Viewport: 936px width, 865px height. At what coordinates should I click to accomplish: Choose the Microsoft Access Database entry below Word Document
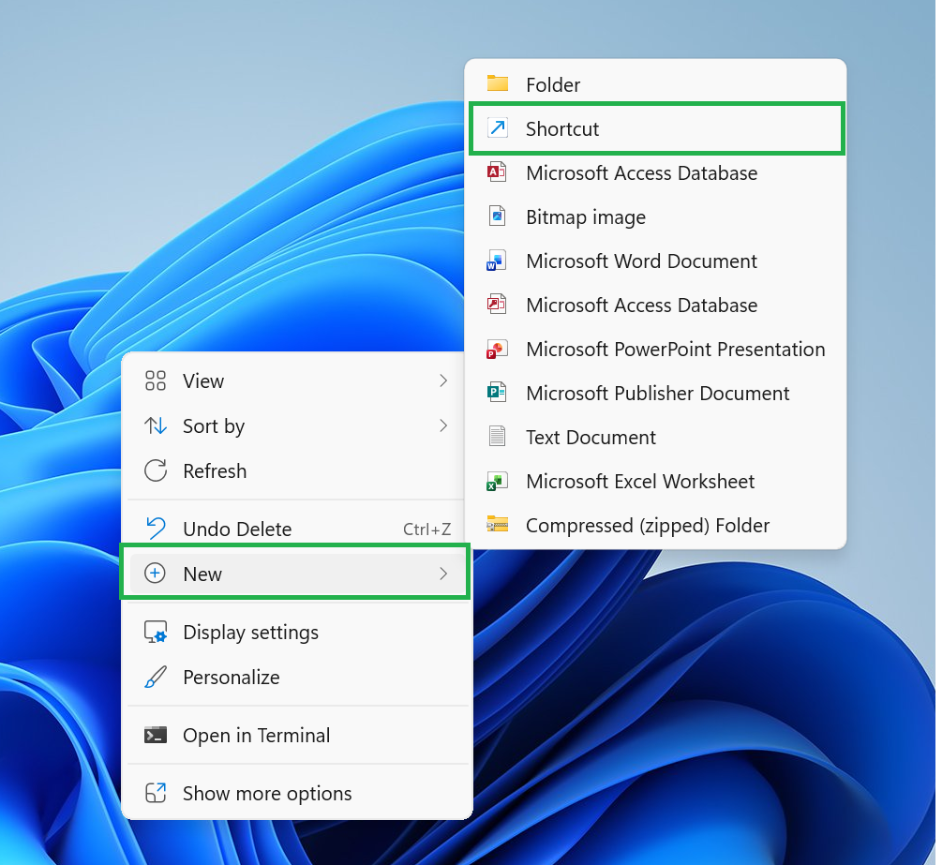point(655,304)
